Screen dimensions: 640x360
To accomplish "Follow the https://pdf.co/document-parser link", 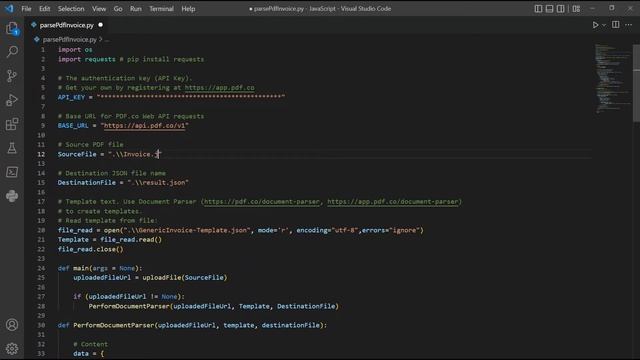I will tap(262, 202).
